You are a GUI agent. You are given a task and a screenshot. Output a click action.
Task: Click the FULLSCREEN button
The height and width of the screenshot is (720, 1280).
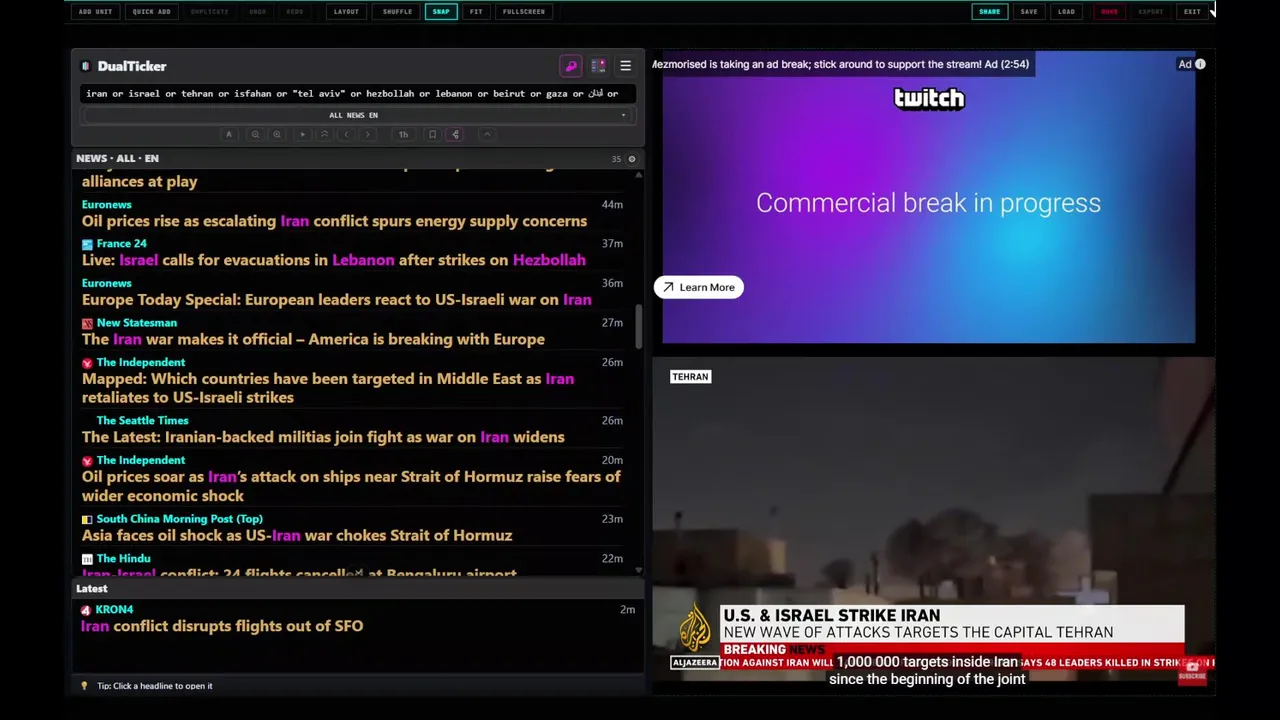(x=524, y=12)
